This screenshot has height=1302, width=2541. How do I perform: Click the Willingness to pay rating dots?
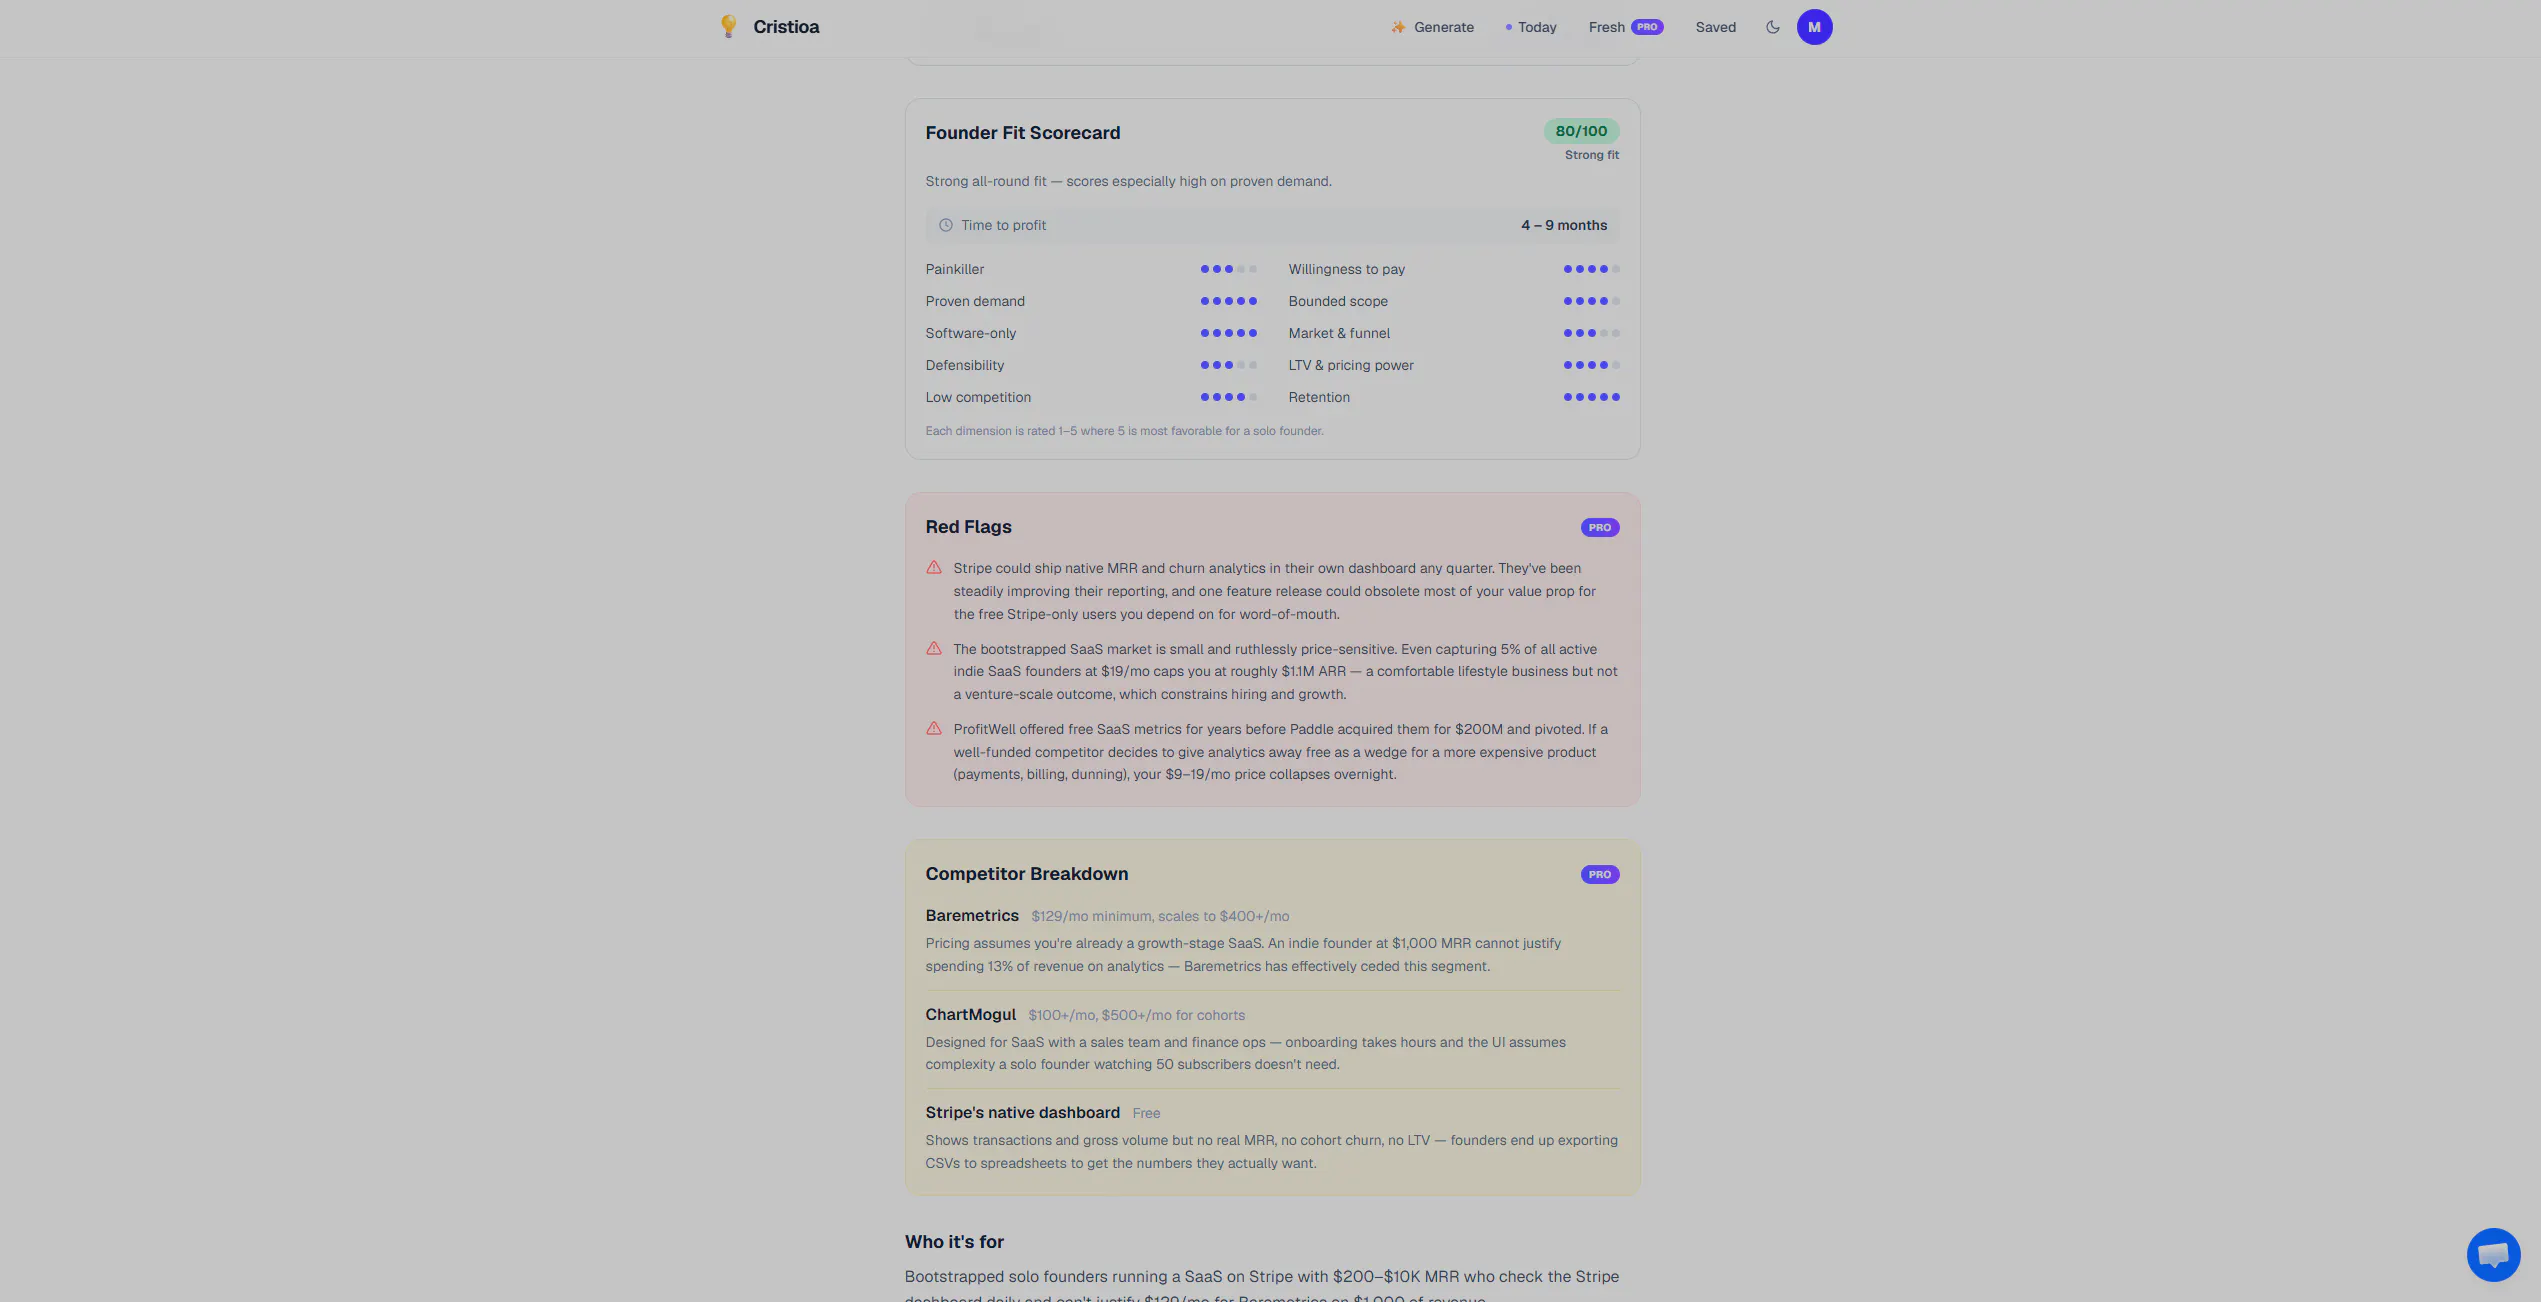1592,269
